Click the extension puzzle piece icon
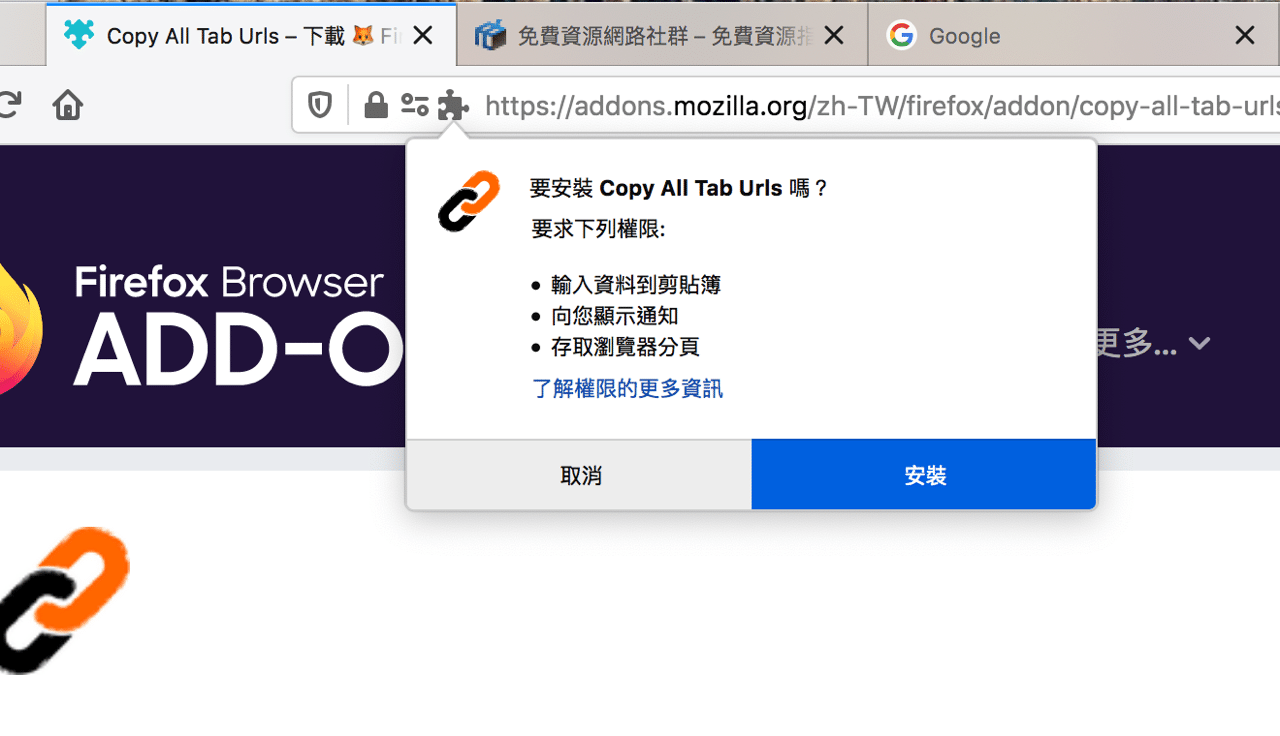Screen dimensions: 1280x736 click(453, 104)
